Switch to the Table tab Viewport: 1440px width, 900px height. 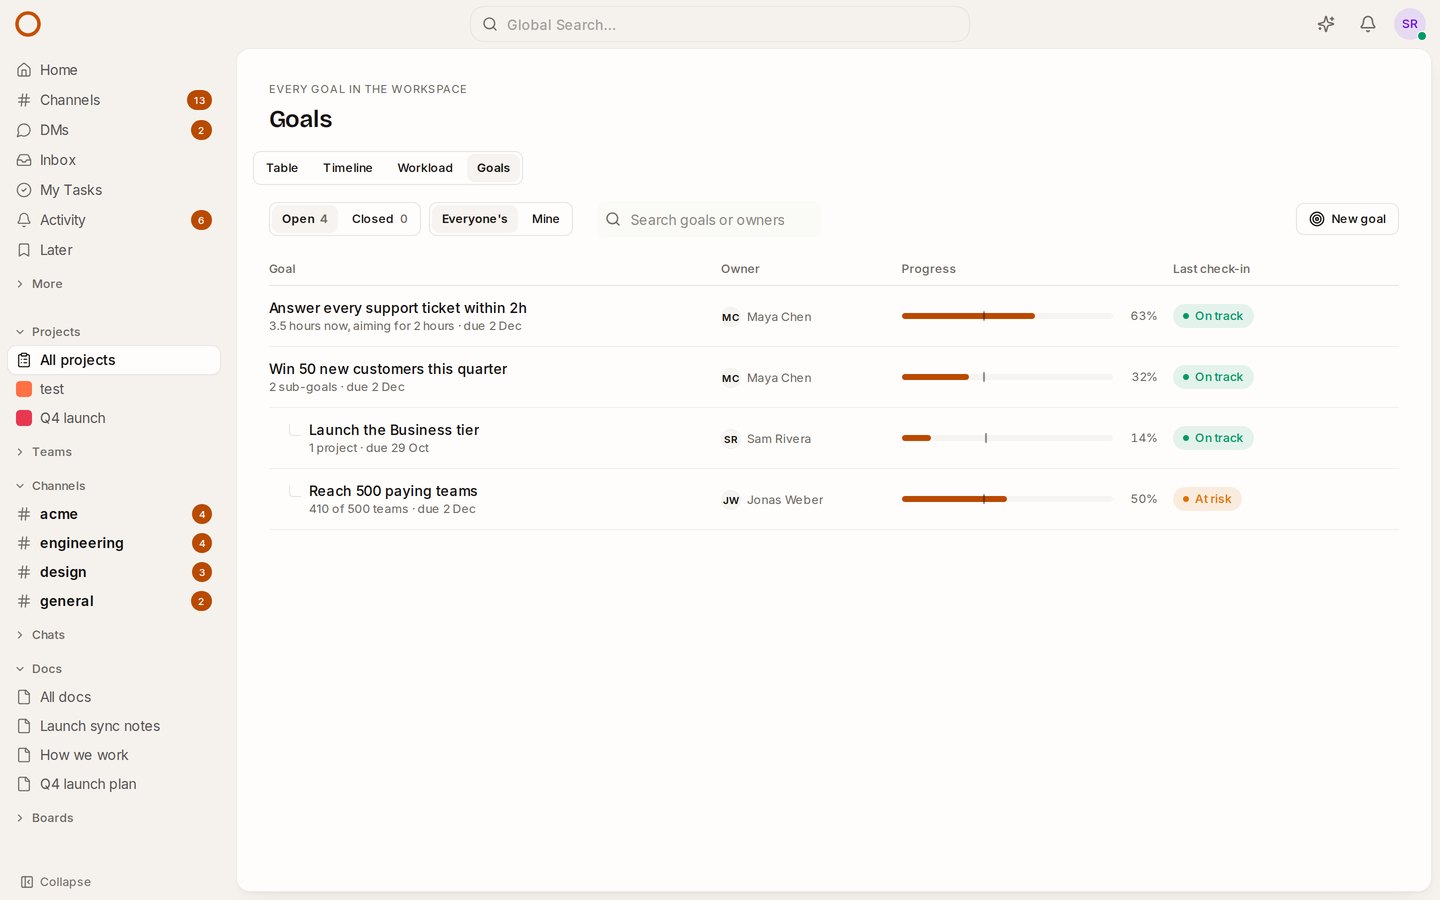pyautogui.click(x=282, y=168)
